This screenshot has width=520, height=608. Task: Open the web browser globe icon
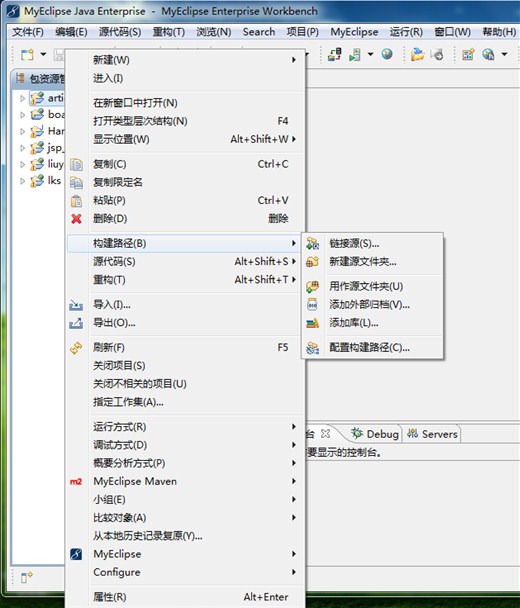(x=387, y=54)
